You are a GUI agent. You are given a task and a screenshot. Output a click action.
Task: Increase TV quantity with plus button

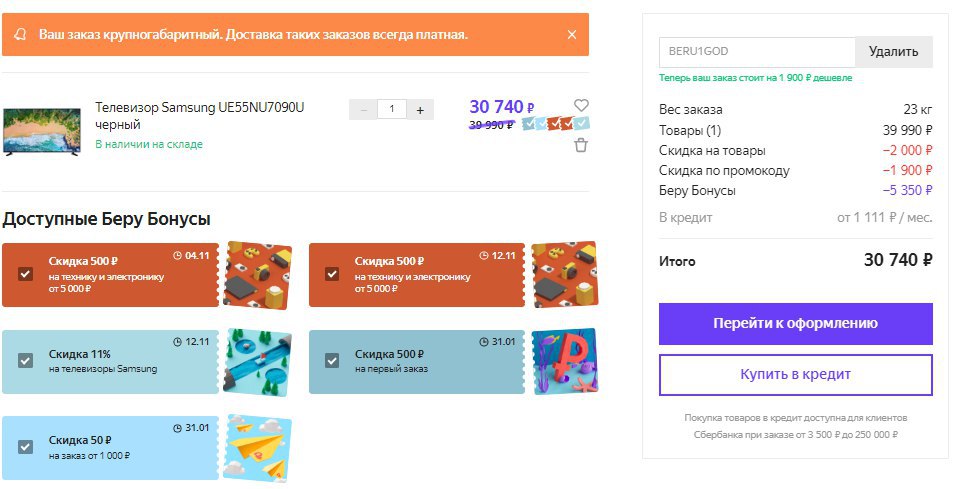420,110
